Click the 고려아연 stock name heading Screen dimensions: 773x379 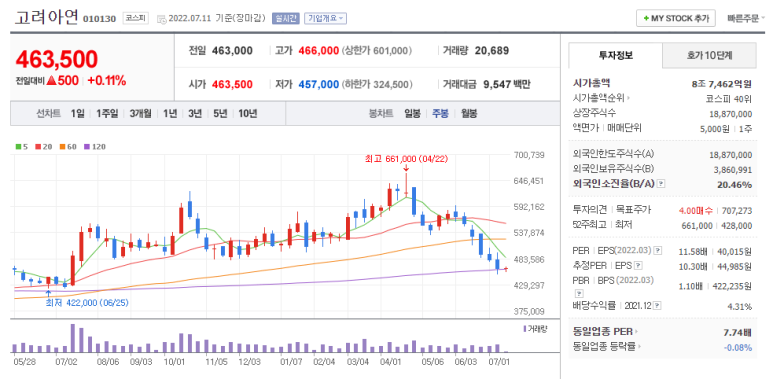(45, 17)
